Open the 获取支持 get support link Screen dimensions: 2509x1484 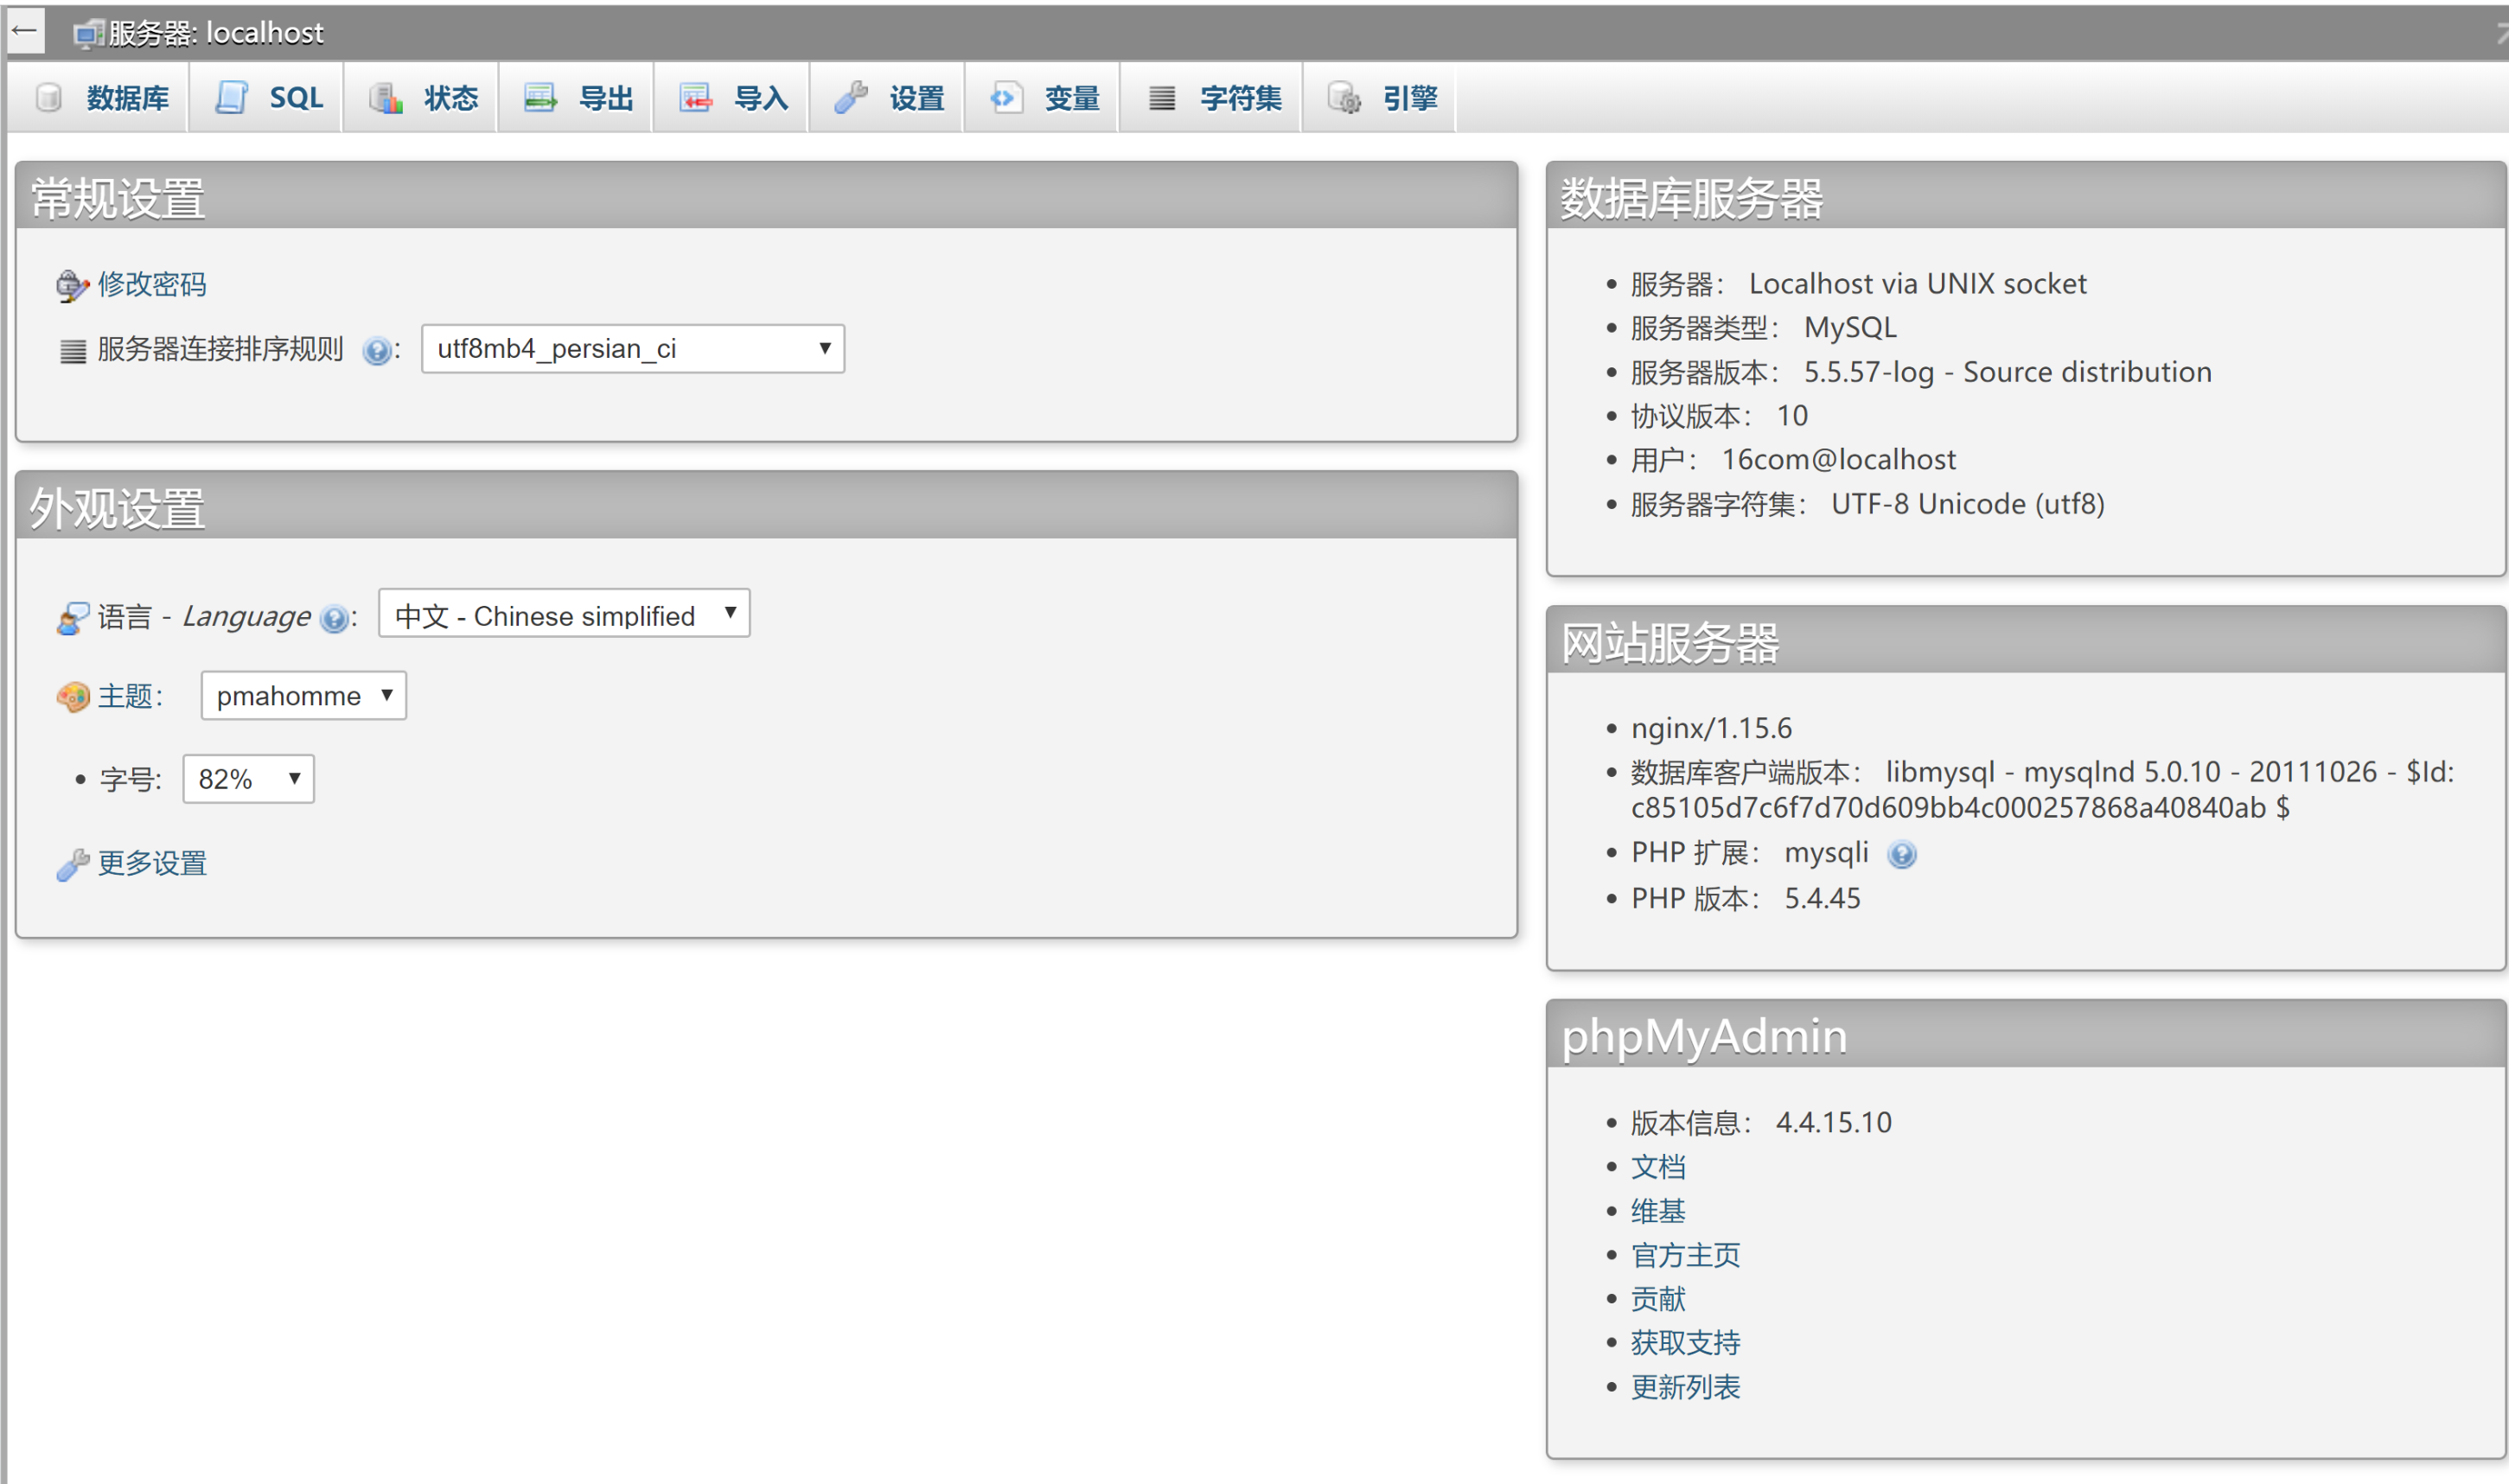(1685, 1343)
